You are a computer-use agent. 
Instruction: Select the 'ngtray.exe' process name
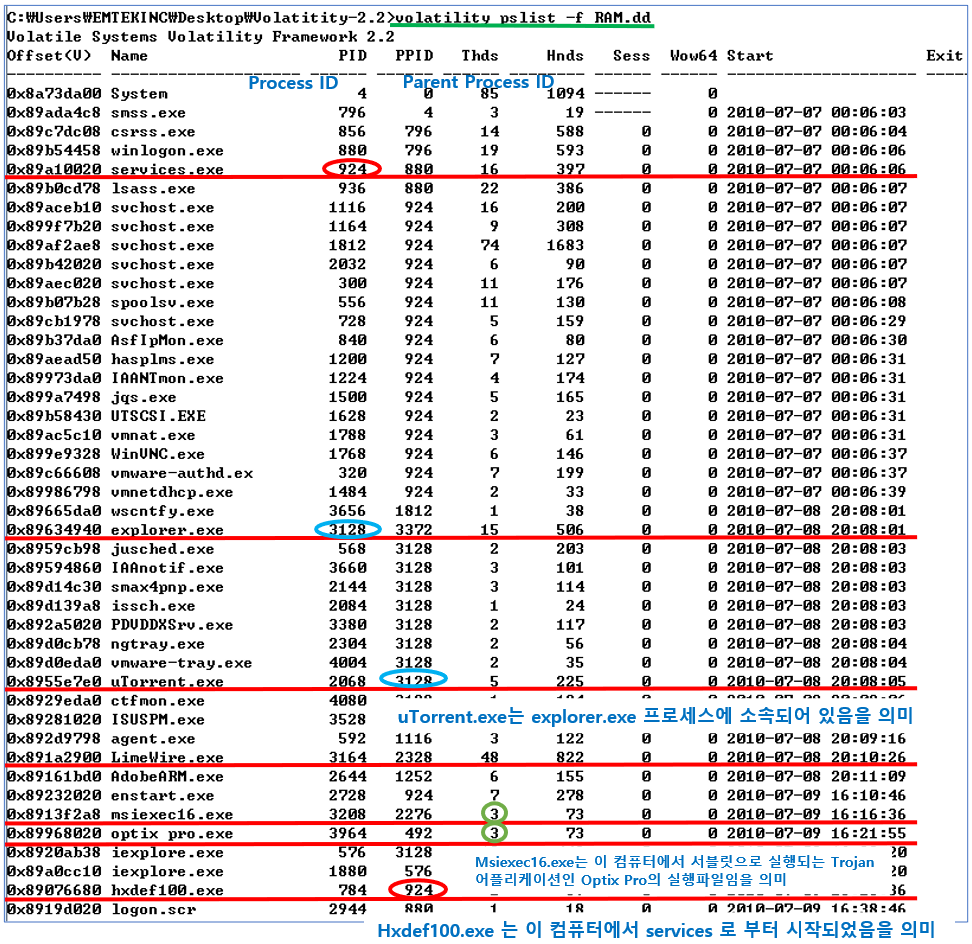158,644
